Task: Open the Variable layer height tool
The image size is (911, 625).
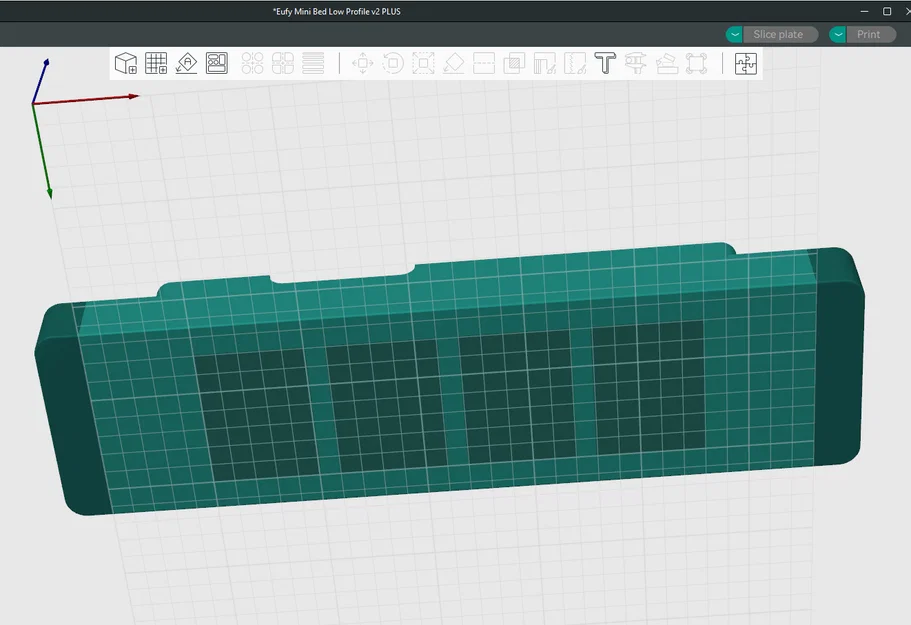Action: [313, 63]
